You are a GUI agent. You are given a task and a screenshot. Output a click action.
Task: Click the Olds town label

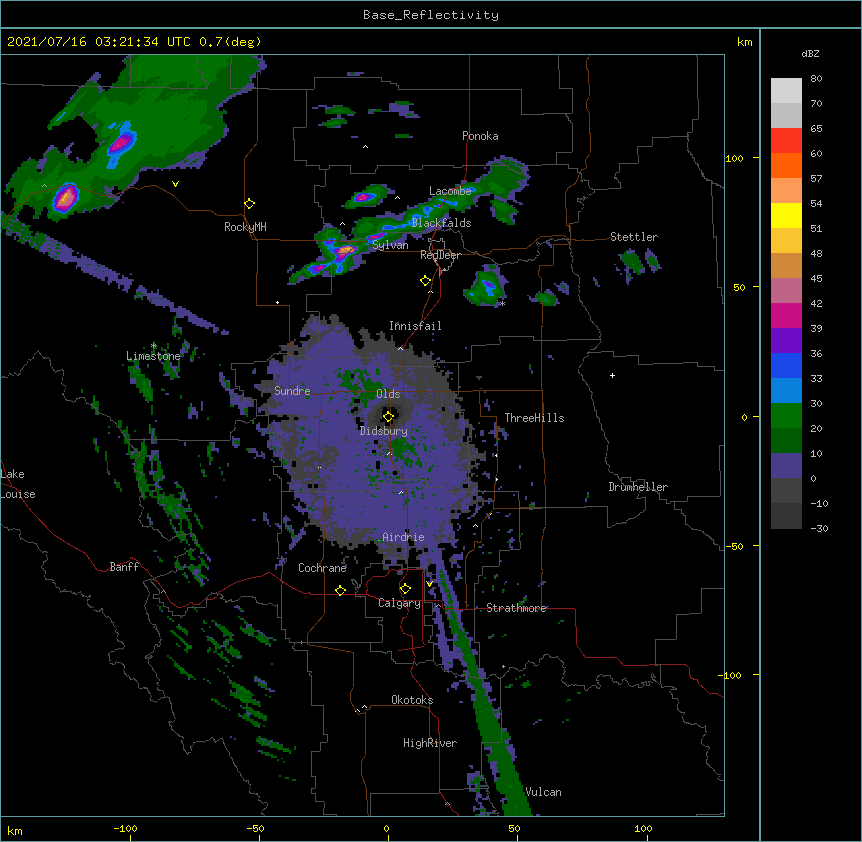tap(388, 394)
